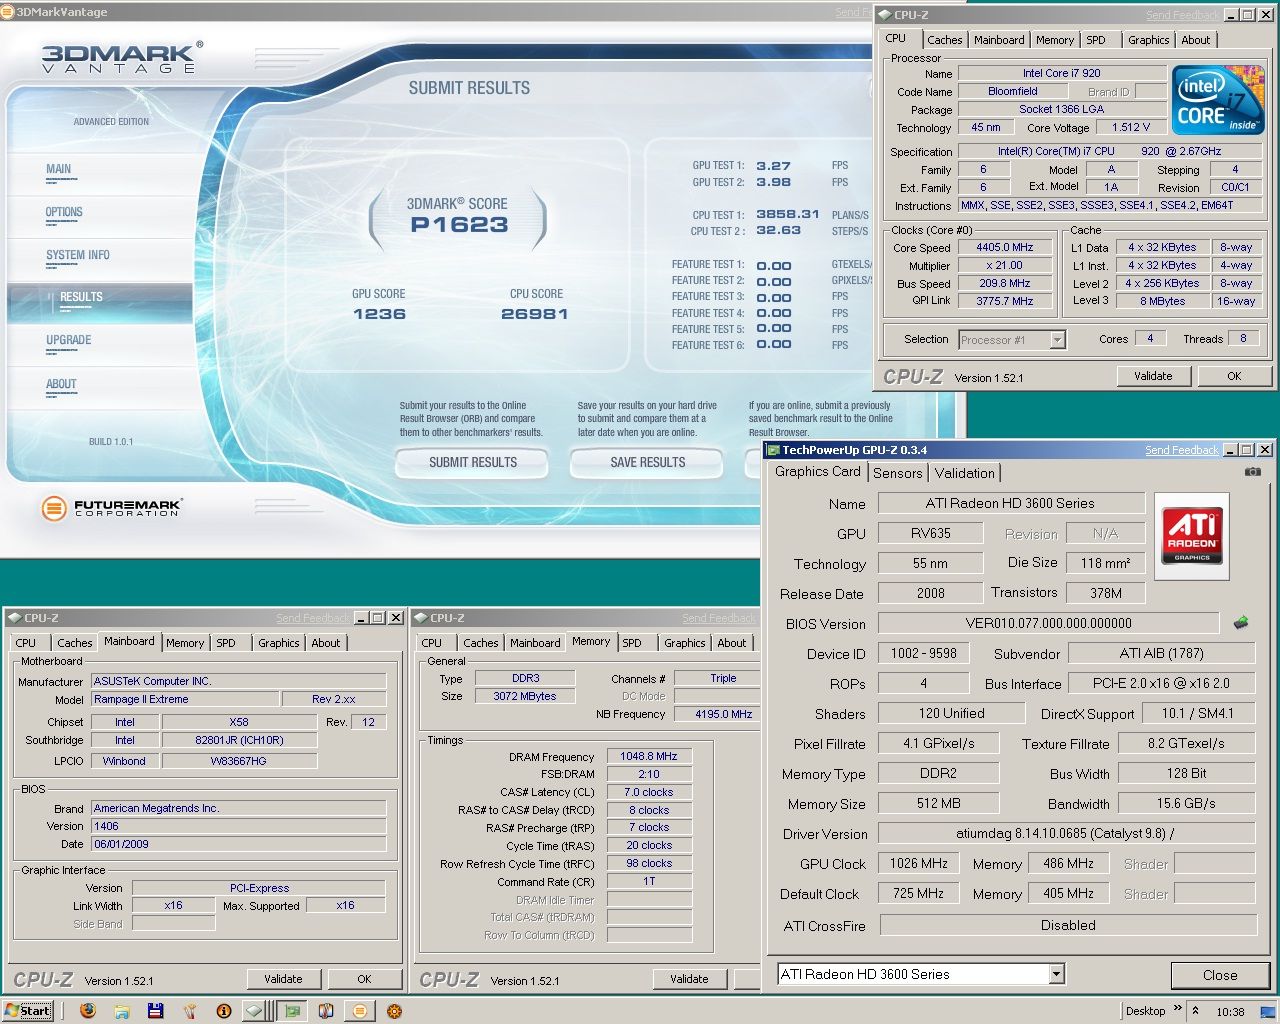Select the green graphics card taskbar button

[x=293, y=1011]
